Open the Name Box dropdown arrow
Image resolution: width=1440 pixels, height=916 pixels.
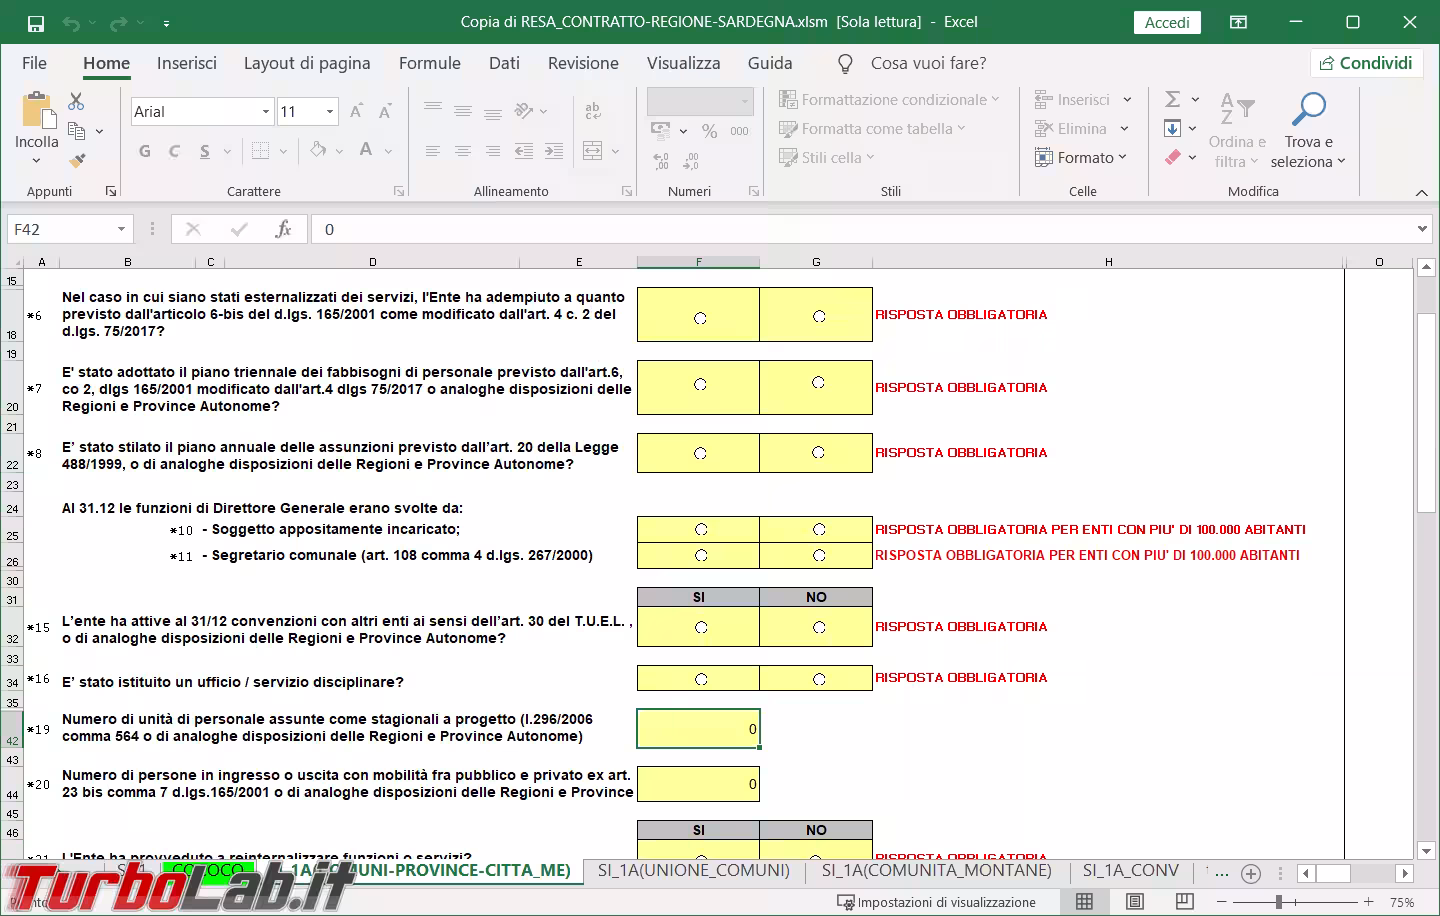point(121,229)
